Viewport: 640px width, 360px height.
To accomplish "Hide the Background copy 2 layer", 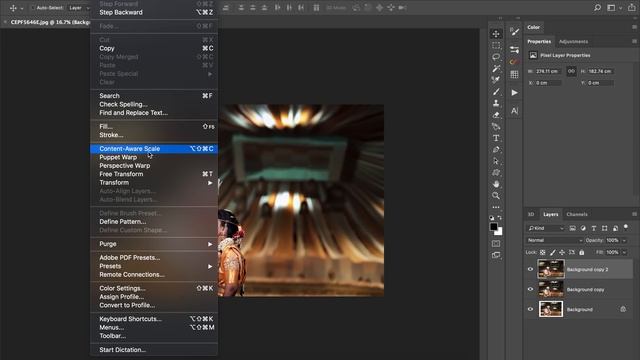I will tap(530, 269).
